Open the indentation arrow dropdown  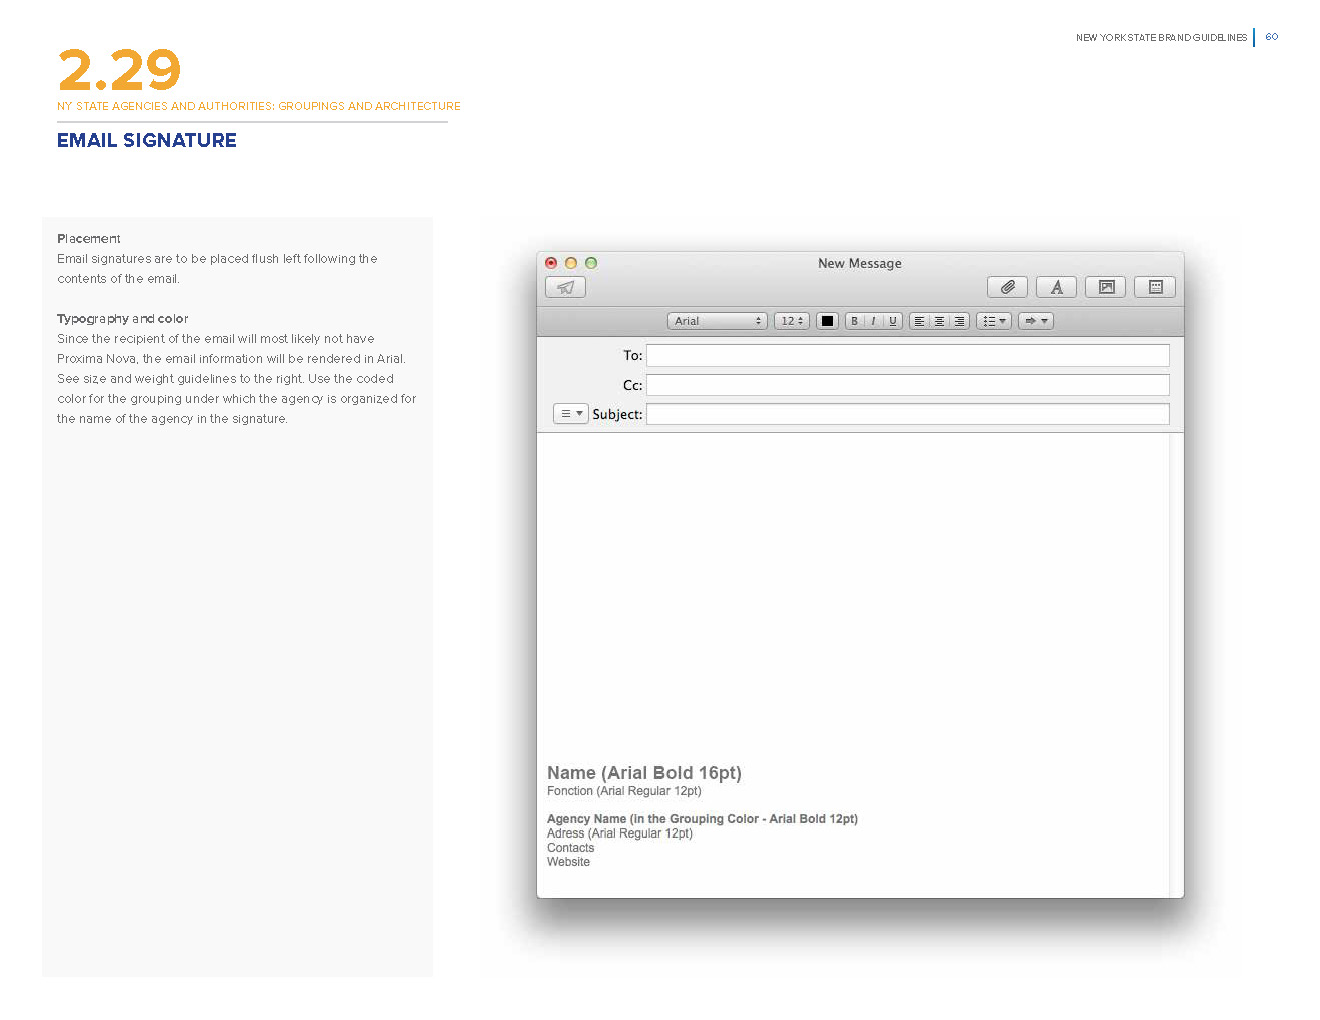[1036, 321]
